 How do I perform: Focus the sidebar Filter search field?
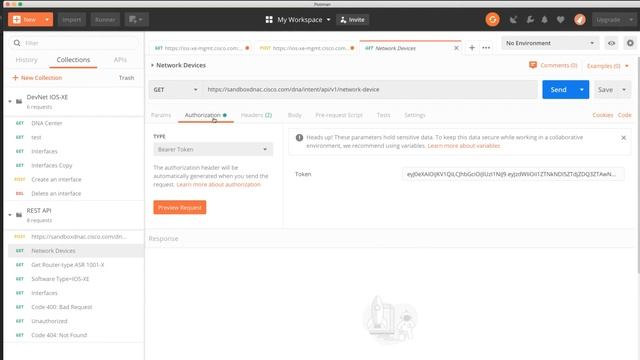pyautogui.click(x=73, y=43)
